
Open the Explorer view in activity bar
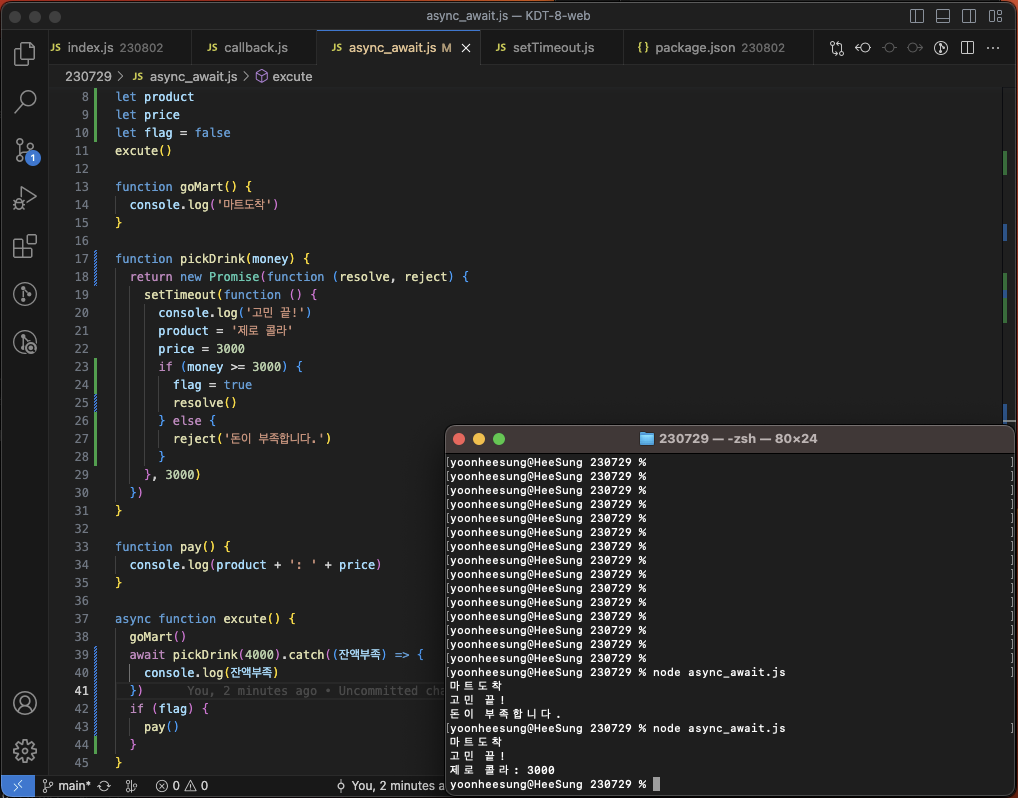coord(25,53)
